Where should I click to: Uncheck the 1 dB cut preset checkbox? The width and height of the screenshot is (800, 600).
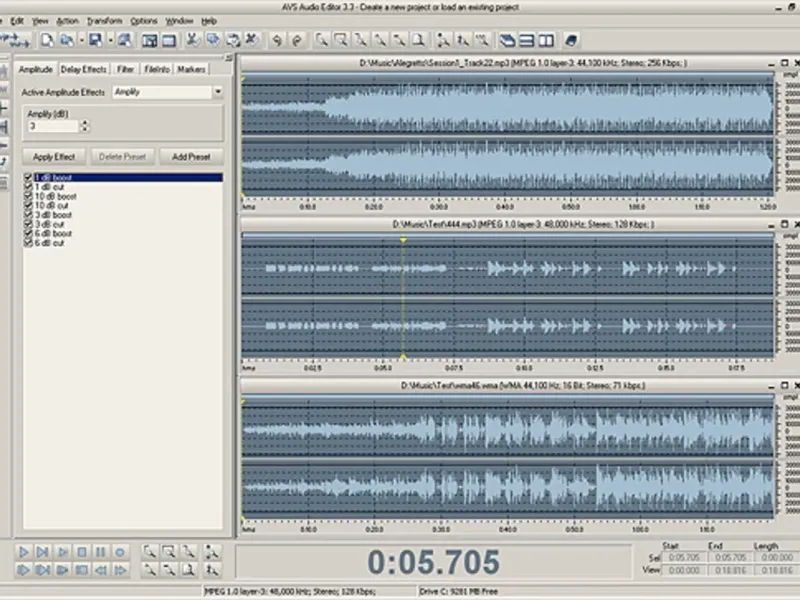pyautogui.click(x=28, y=187)
